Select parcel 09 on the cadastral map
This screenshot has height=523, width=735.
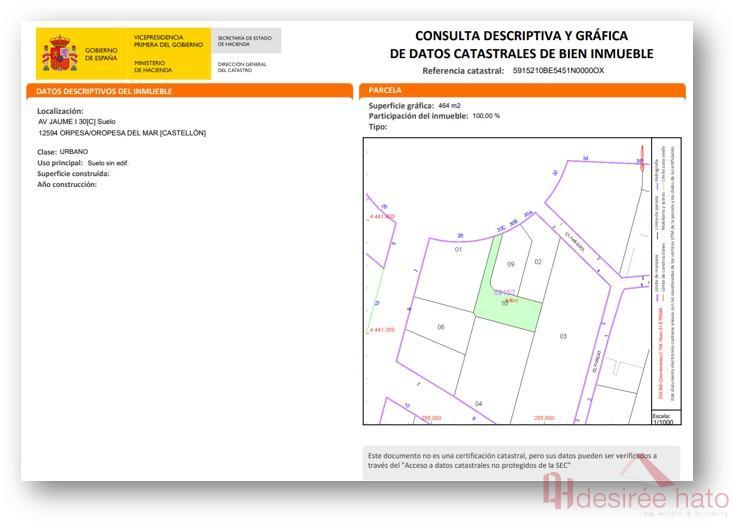(x=510, y=264)
